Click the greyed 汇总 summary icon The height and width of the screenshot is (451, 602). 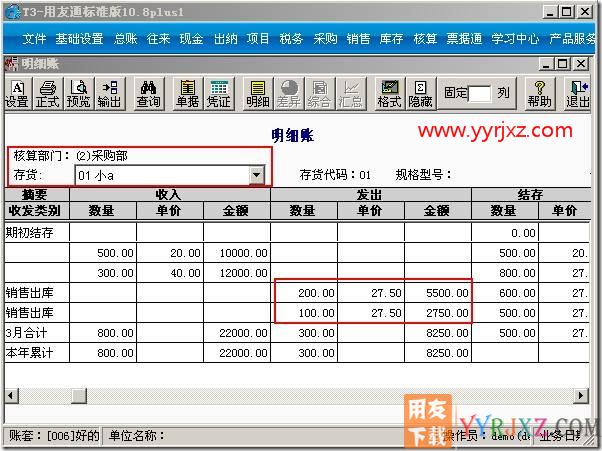351,94
